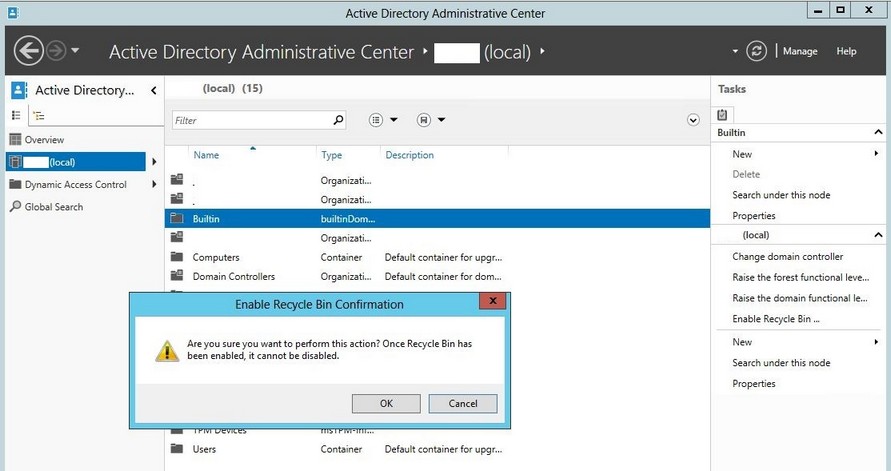Open the navigation history dropdown arrow
Image resolution: width=891 pixels, height=471 pixels.
click(x=76, y=51)
